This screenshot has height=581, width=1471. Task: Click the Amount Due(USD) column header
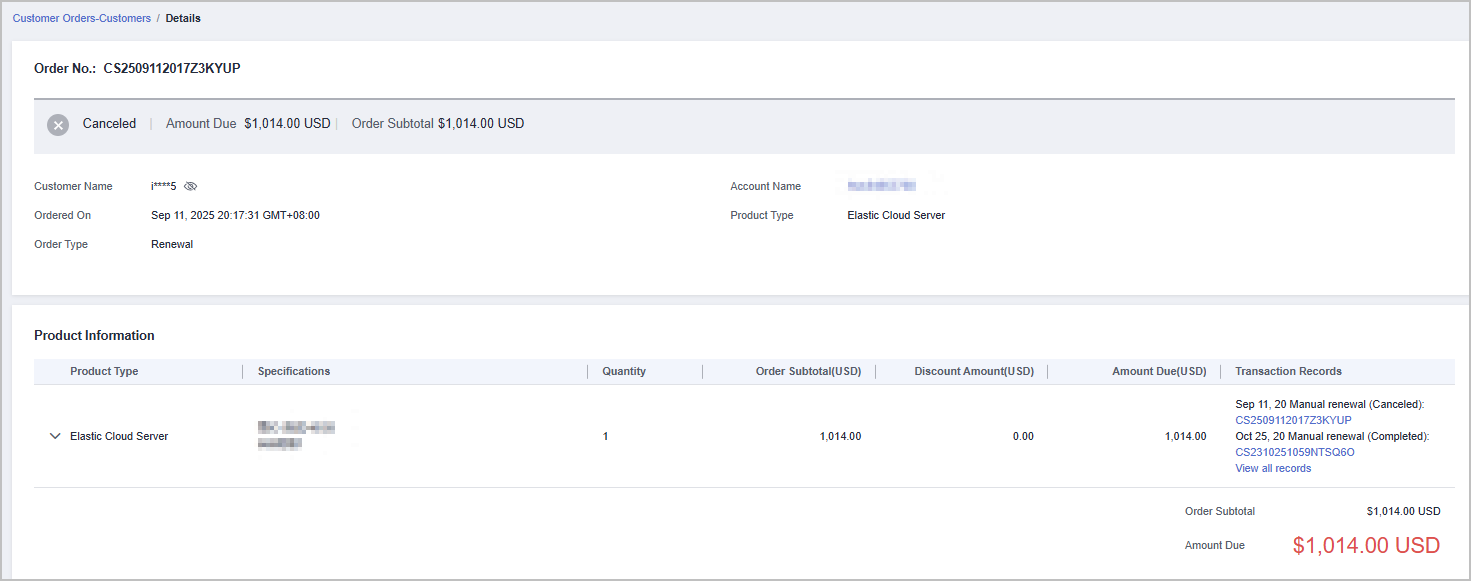1159,371
